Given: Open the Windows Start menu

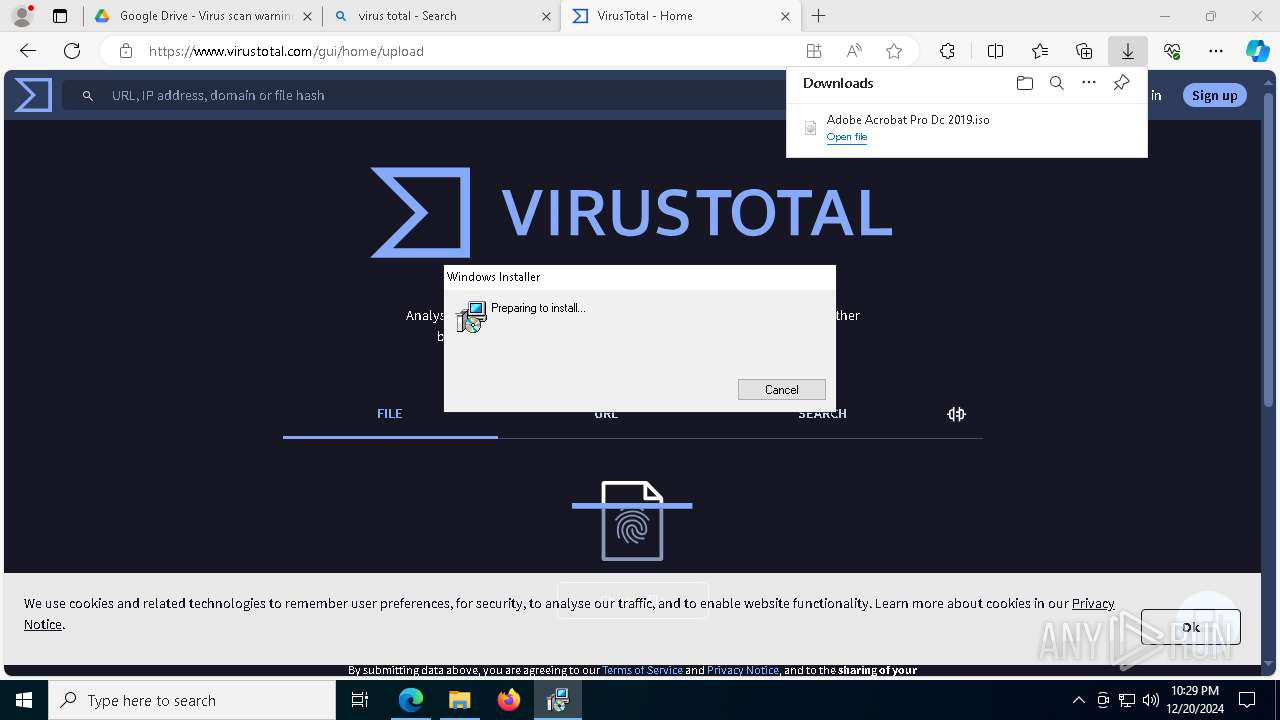Looking at the screenshot, I should point(24,700).
